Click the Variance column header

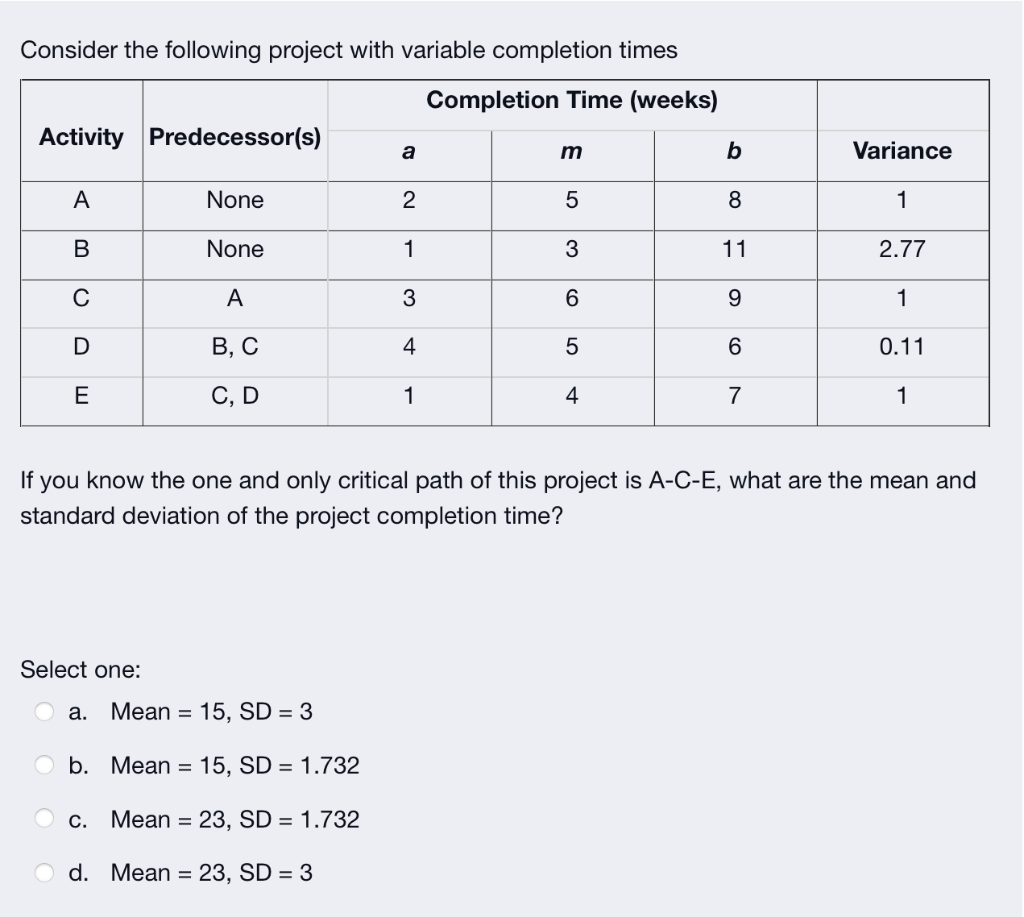(x=900, y=151)
